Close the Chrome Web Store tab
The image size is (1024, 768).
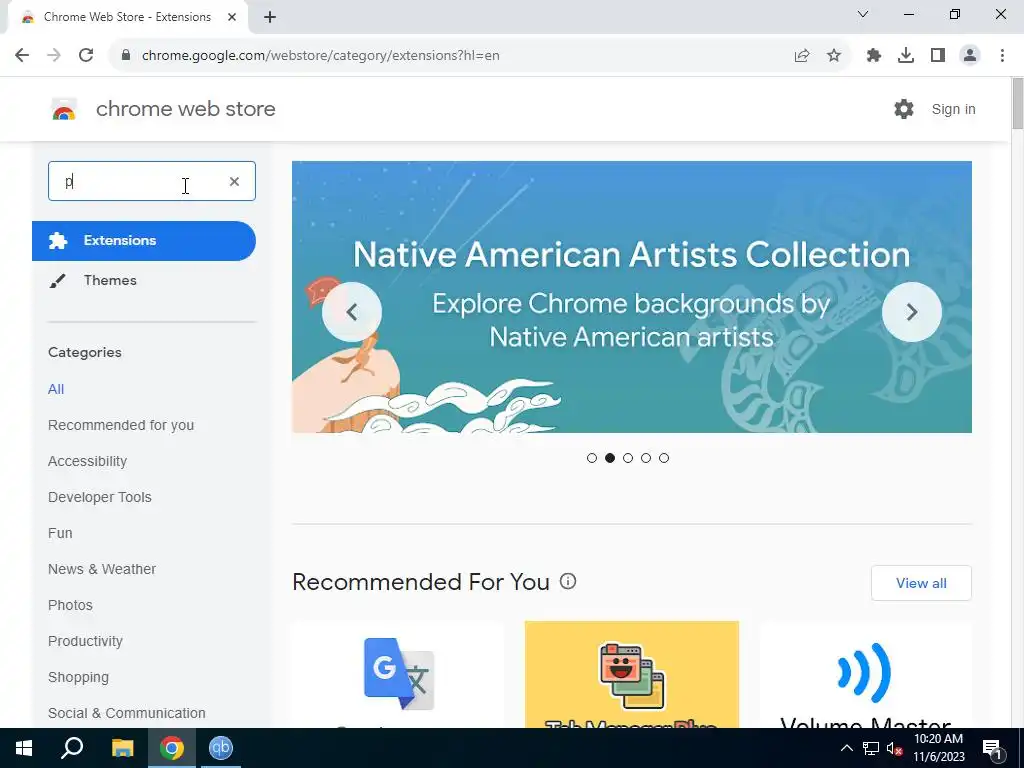232,17
